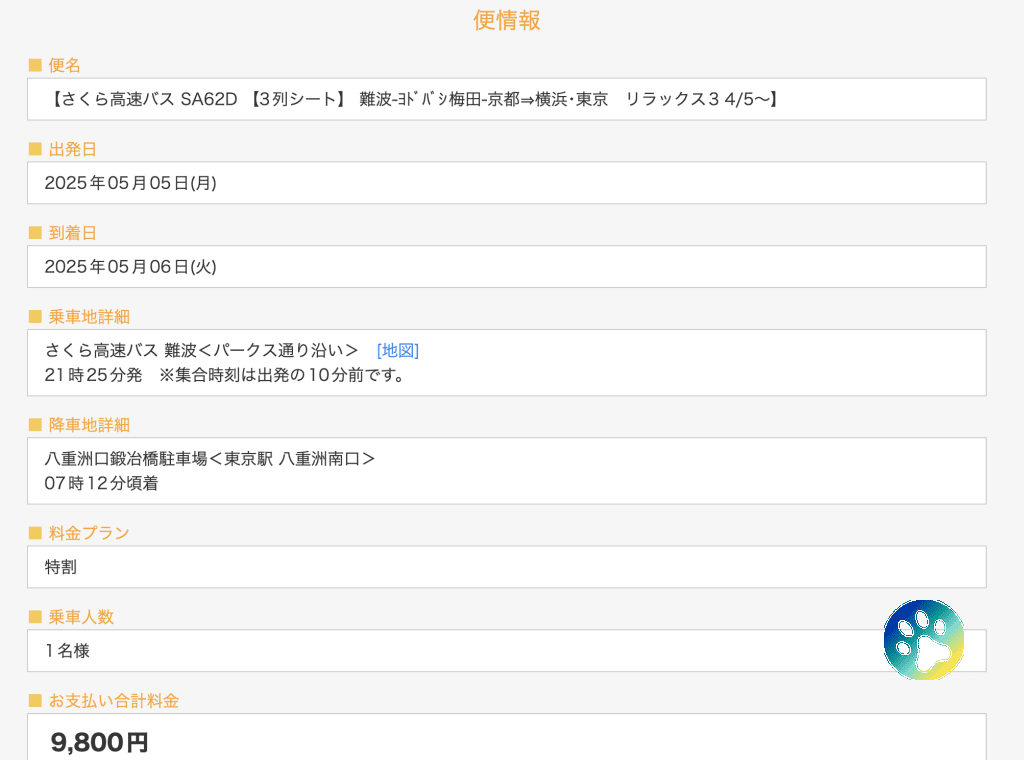
Task: Click the yellow square beside お支払い合計料金
Action: 35,701
